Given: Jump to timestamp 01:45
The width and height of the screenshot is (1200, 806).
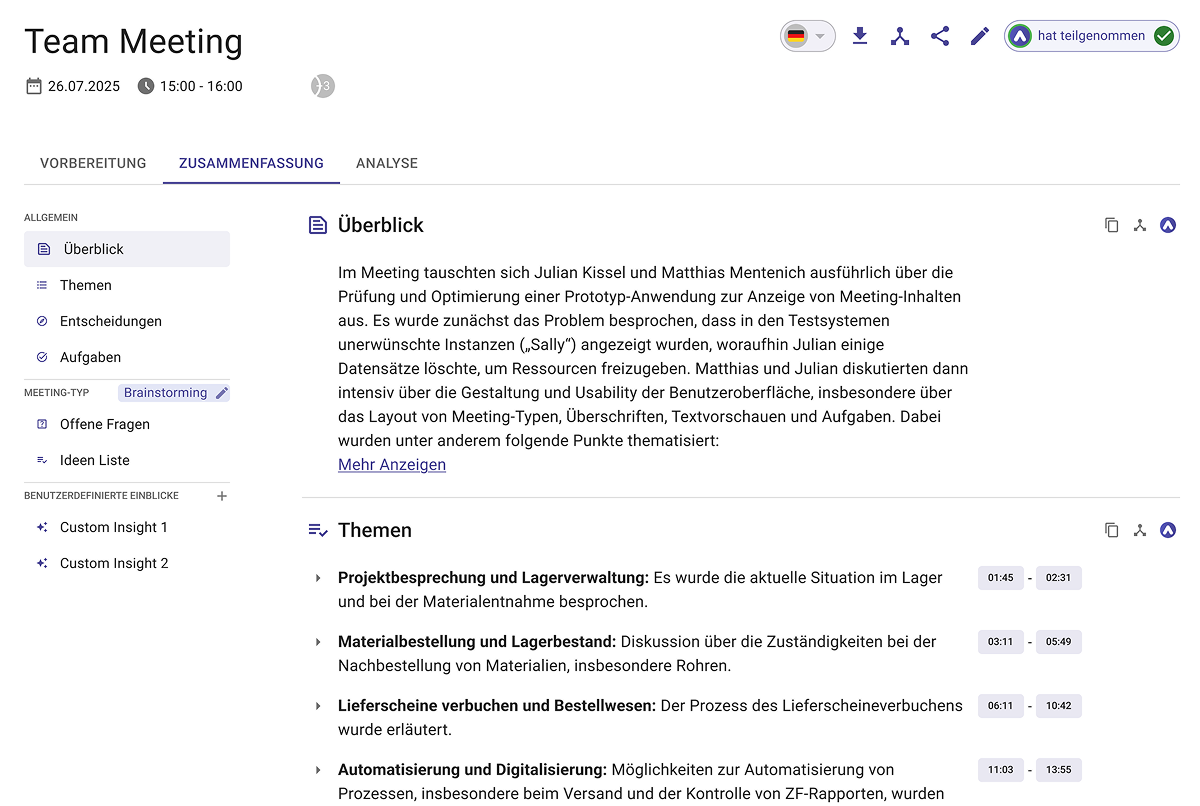Looking at the screenshot, I should (x=1000, y=578).
